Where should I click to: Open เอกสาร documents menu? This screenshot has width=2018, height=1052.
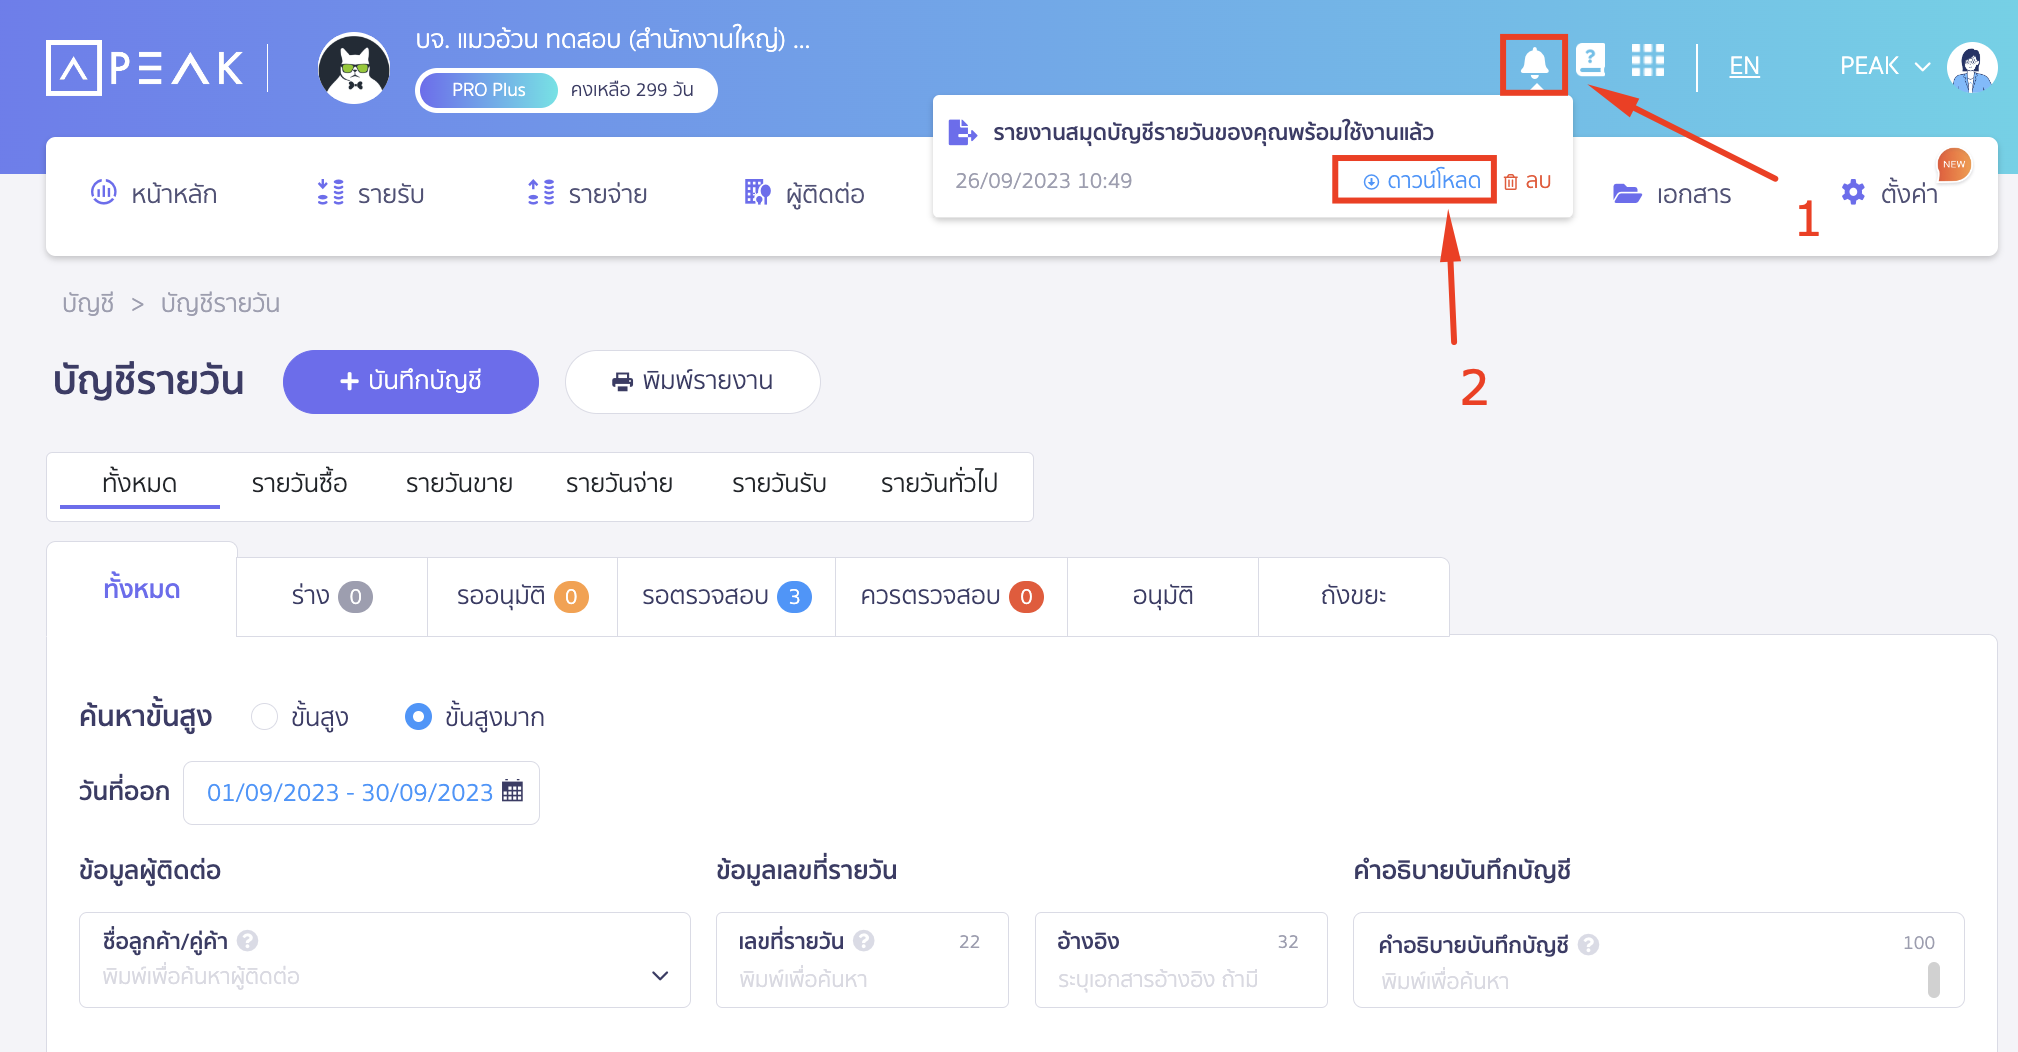(x=1672, y=194)
